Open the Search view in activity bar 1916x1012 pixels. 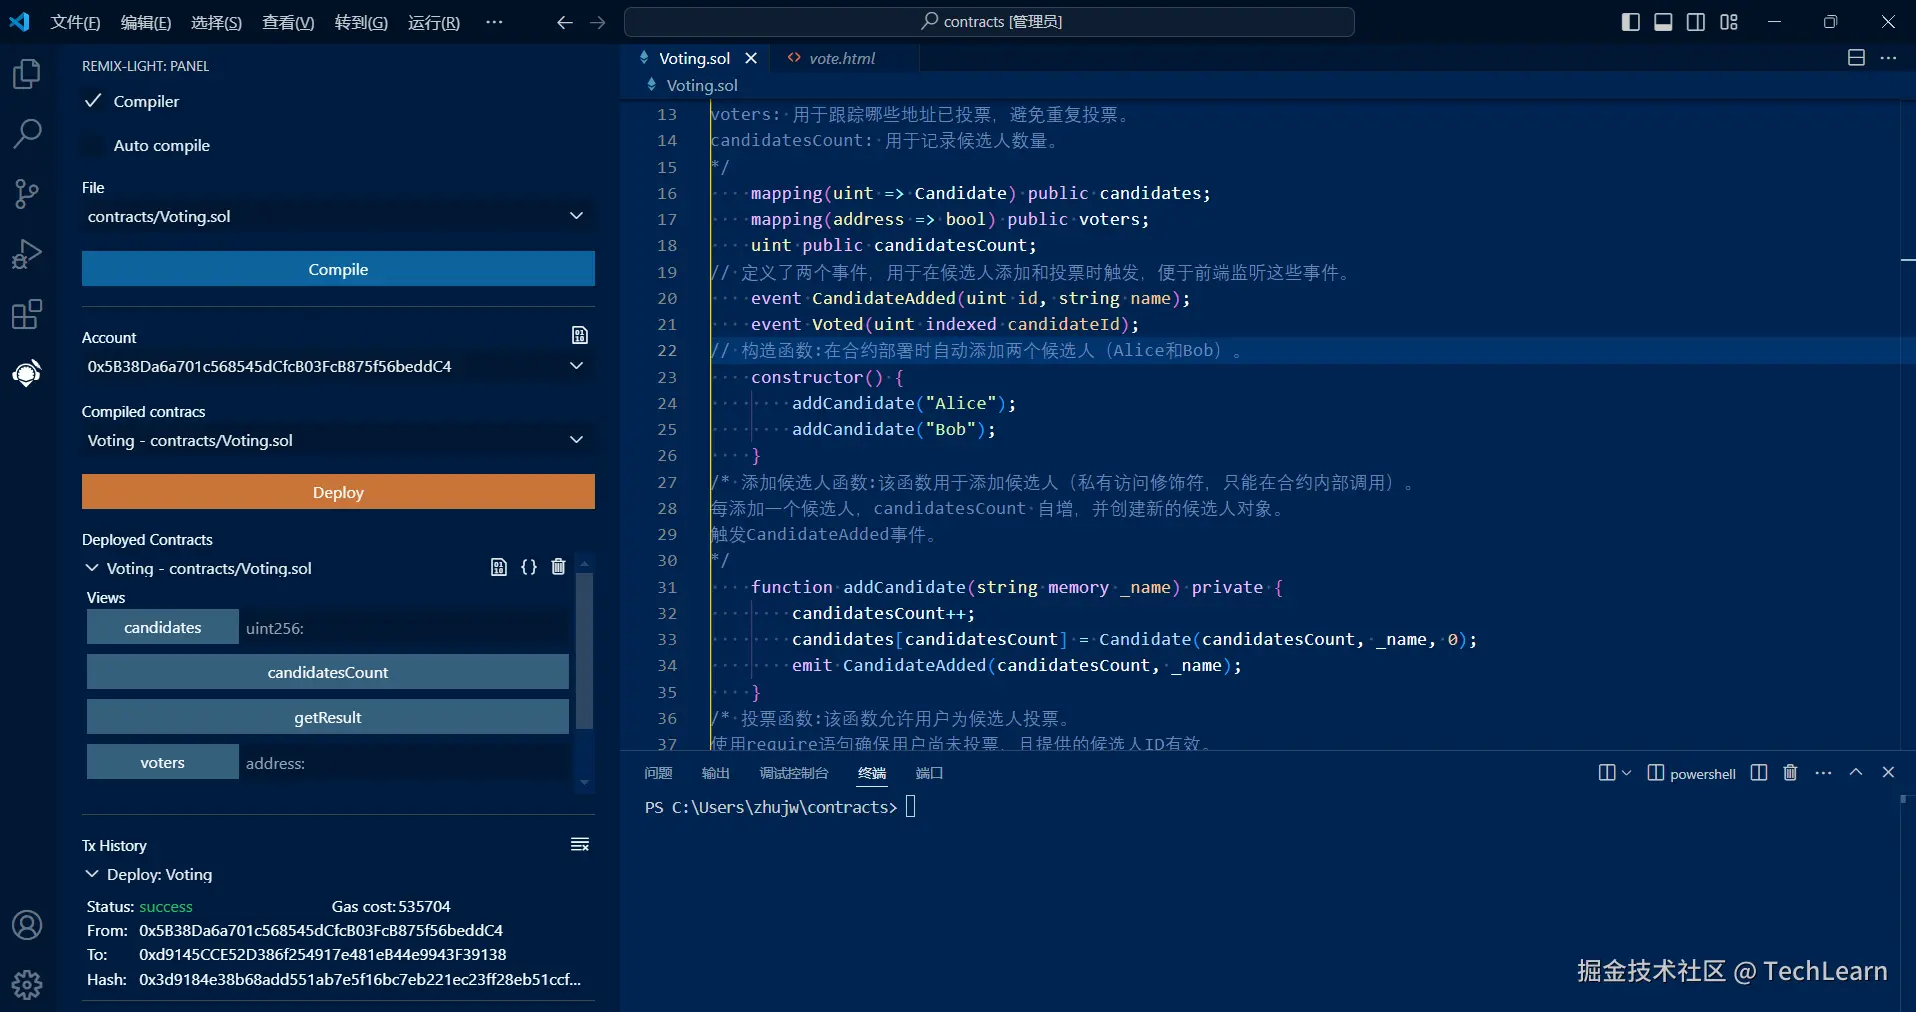27,133
